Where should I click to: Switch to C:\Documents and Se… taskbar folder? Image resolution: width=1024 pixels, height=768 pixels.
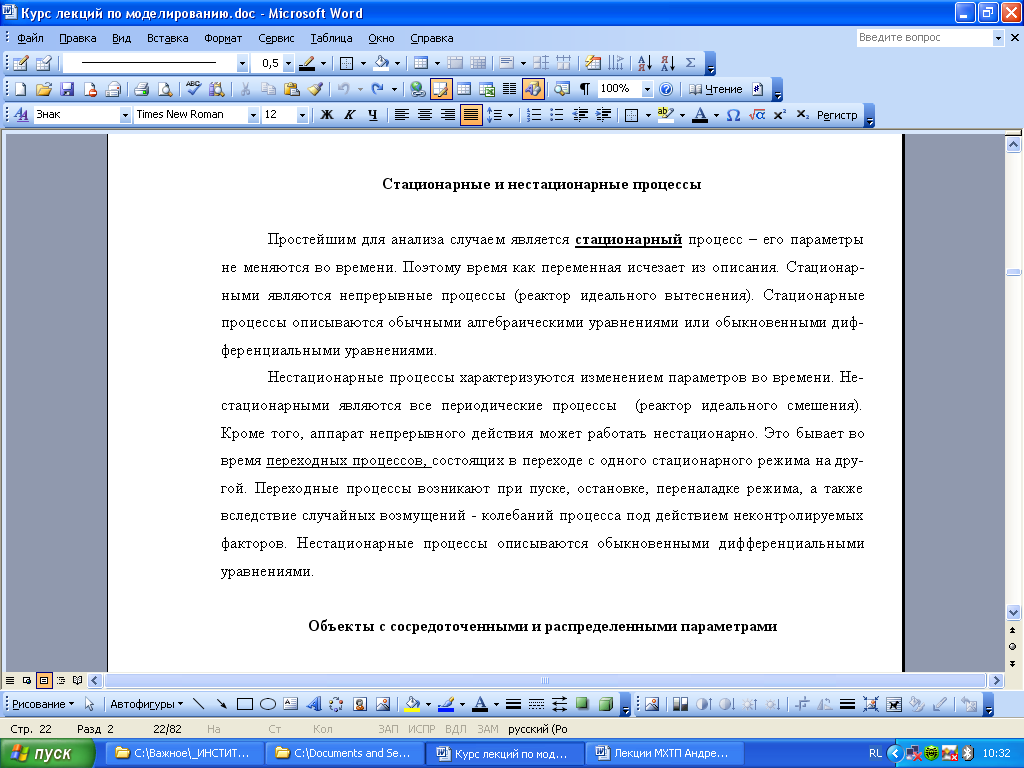click(x=345, y=754)
